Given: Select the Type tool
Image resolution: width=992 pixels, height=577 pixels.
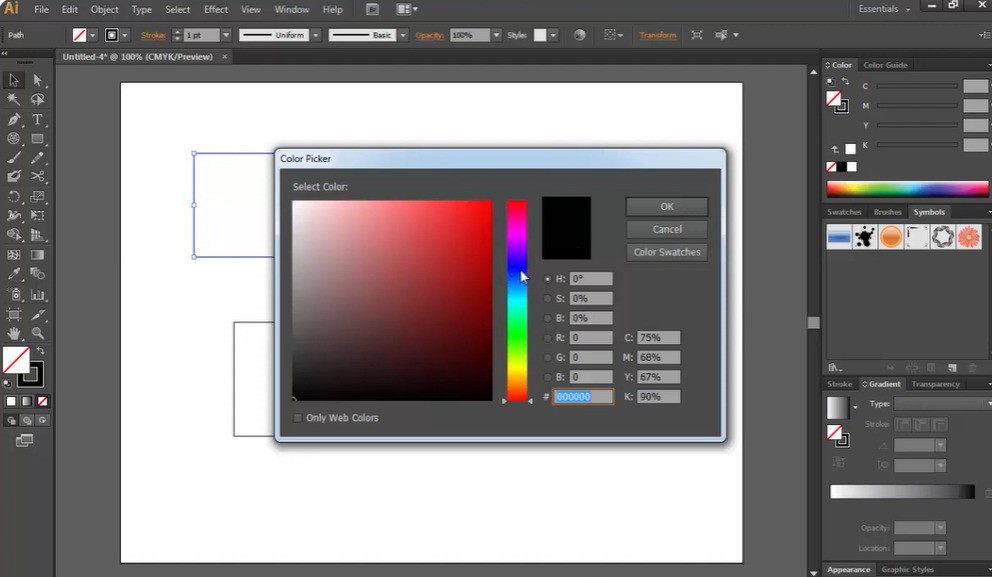Looking at the screenshot, I should pyautogui.click(x=37, y=119).
